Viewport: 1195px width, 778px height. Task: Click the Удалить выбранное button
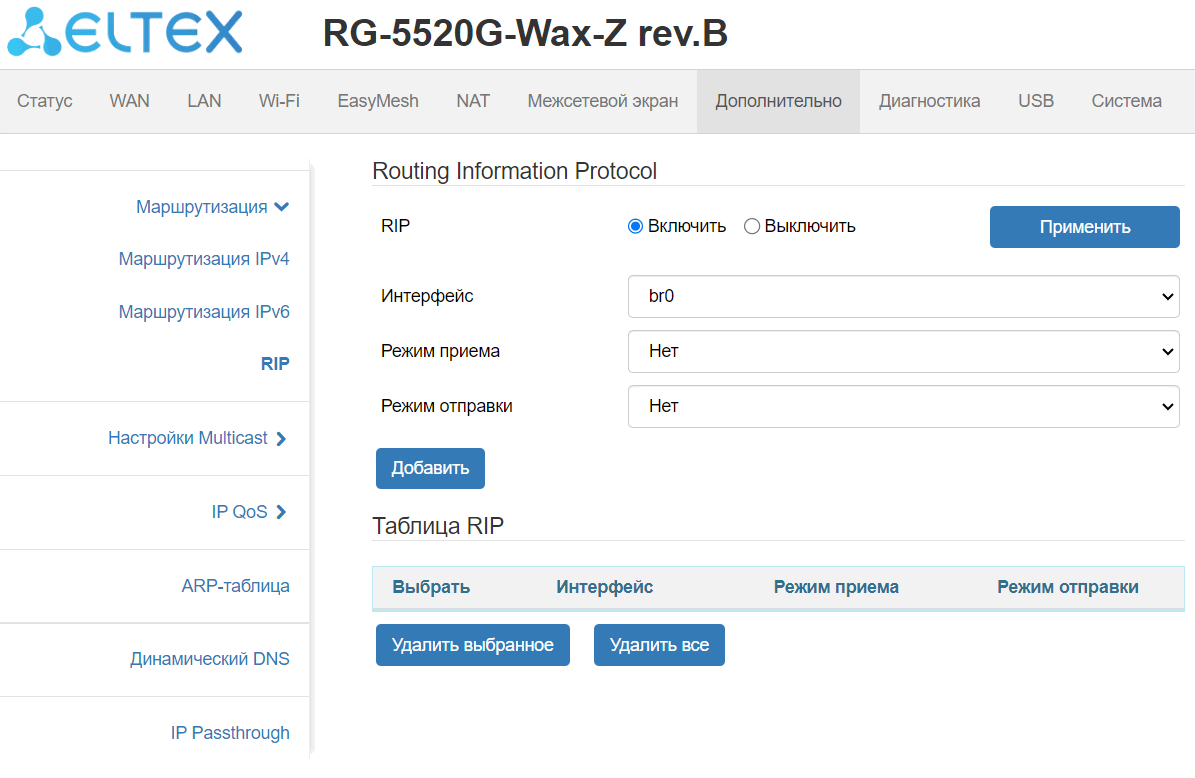(x=472, y=645)
